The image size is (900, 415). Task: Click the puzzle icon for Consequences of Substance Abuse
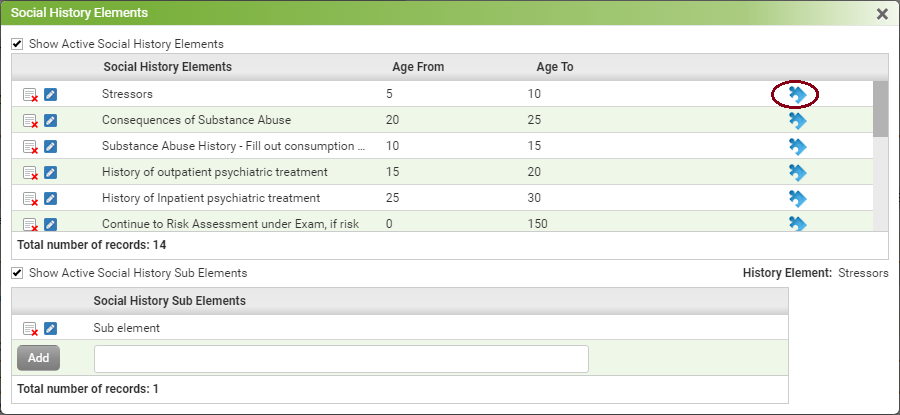pyautogui.click(x=797, y=121)
